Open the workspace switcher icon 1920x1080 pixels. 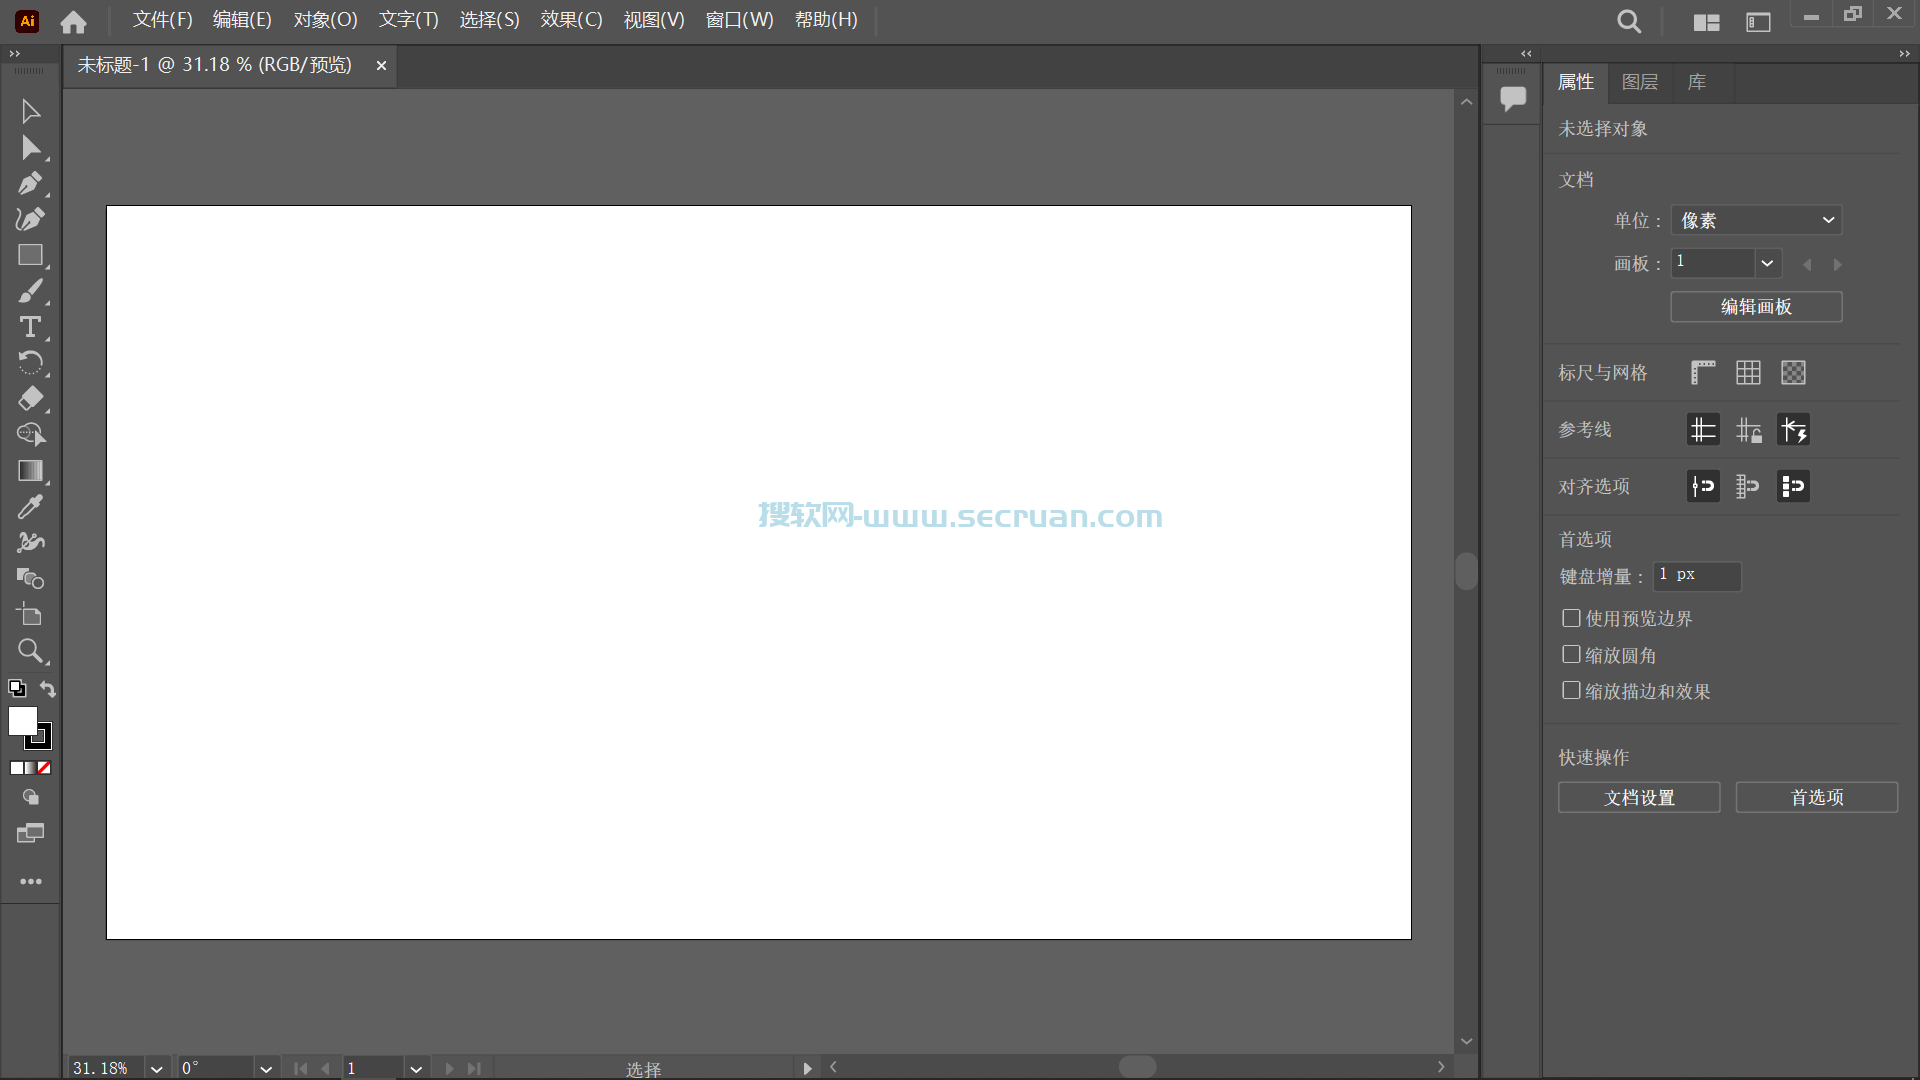[x=1758, y=22]
